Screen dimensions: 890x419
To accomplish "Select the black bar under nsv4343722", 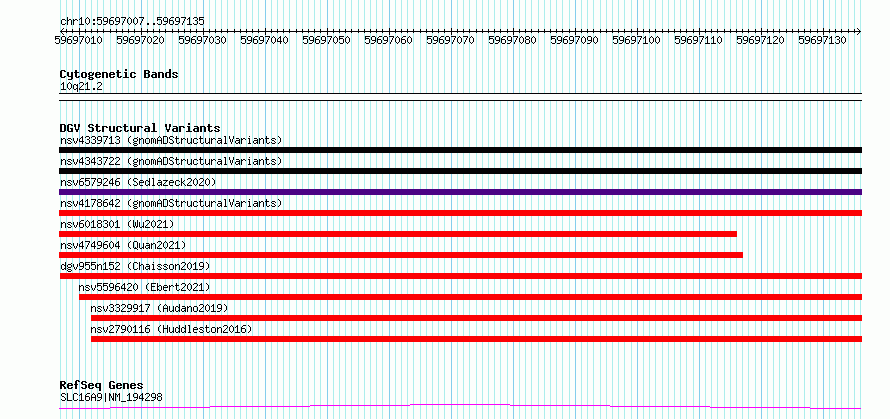I will [x=460, y=171].
